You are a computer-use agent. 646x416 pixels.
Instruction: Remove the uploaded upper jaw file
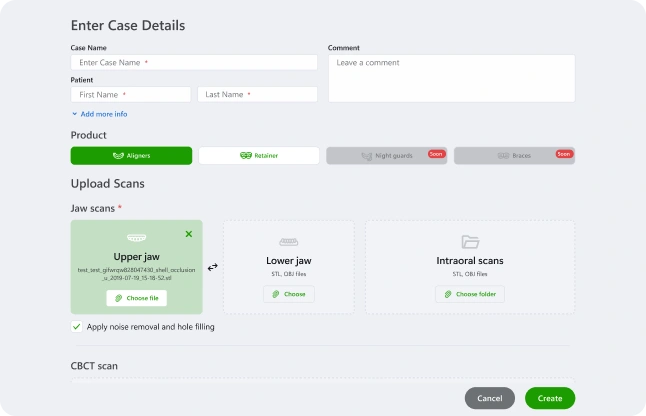tap(189, 234)
